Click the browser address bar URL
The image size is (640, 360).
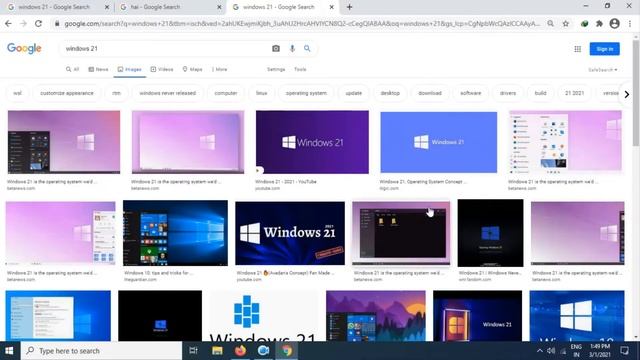point(302,24)
